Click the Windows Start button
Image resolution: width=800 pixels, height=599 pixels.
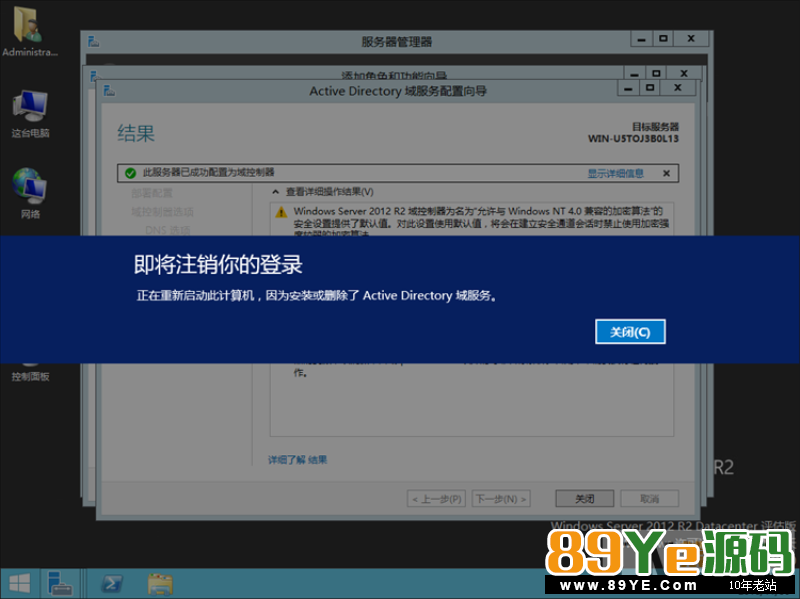[x=20, y=583]
